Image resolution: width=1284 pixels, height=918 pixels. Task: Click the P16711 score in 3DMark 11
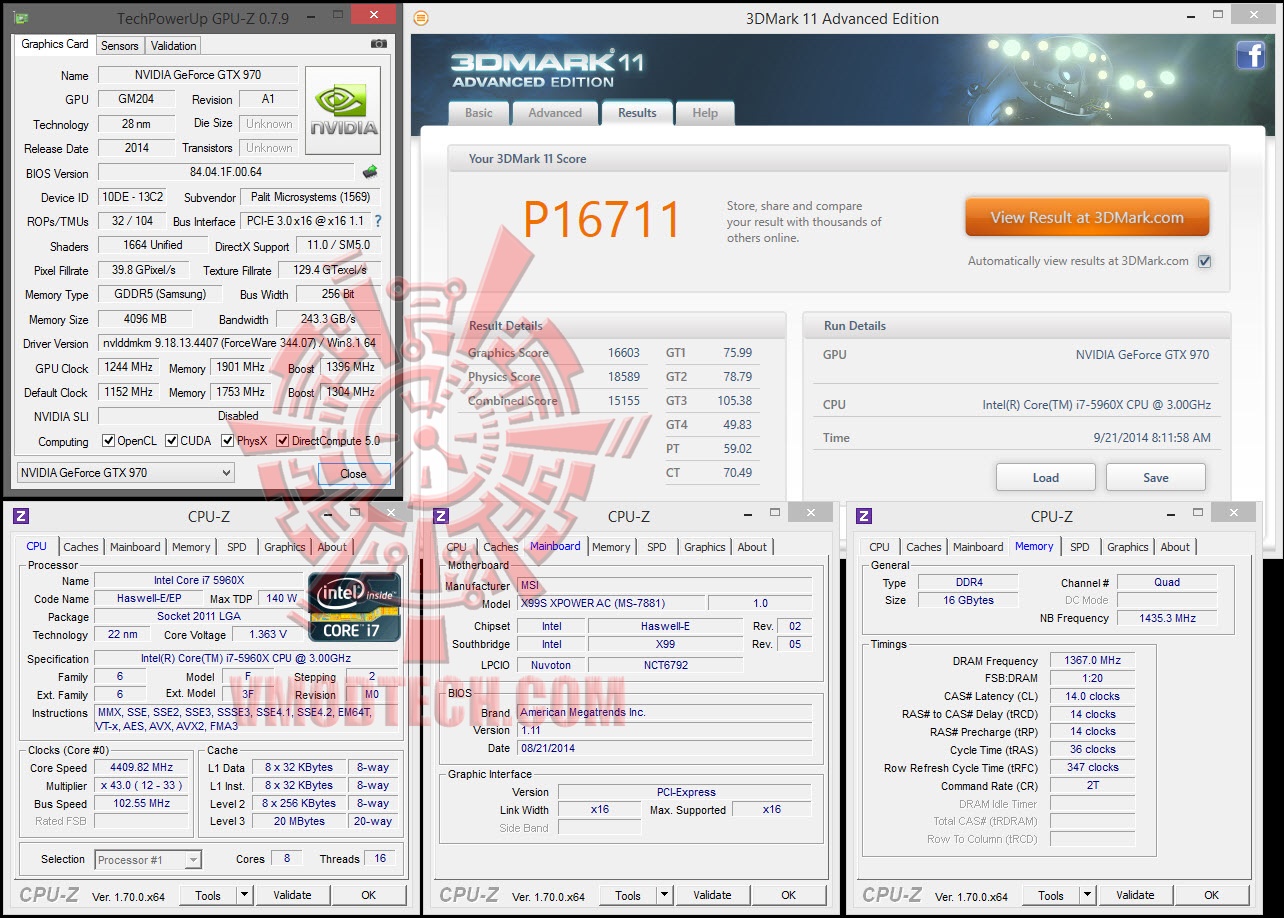[x=603, y=220]
